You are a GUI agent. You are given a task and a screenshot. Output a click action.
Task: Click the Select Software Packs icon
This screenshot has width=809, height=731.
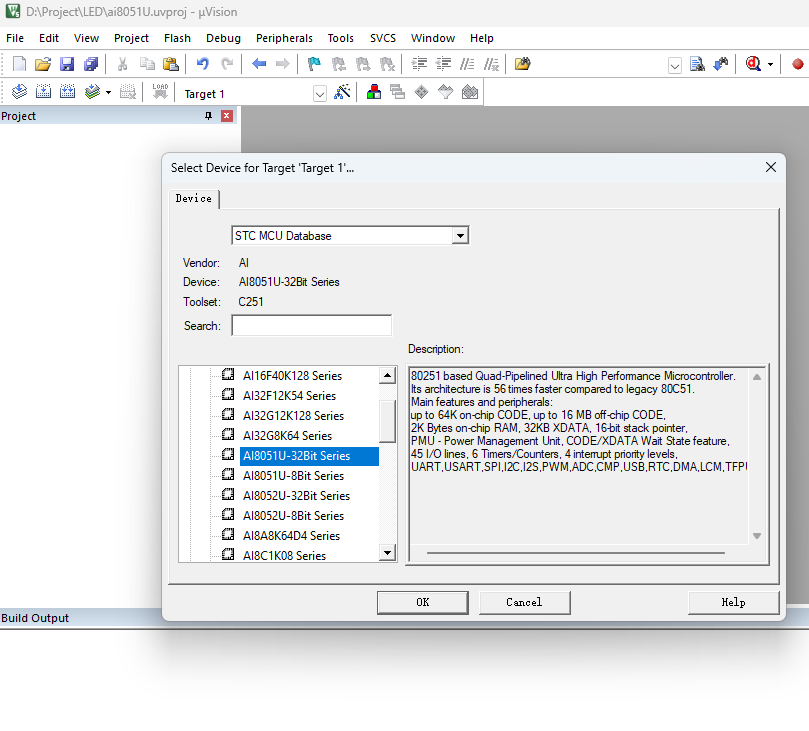pyautogui.click(x=445, y=92)
